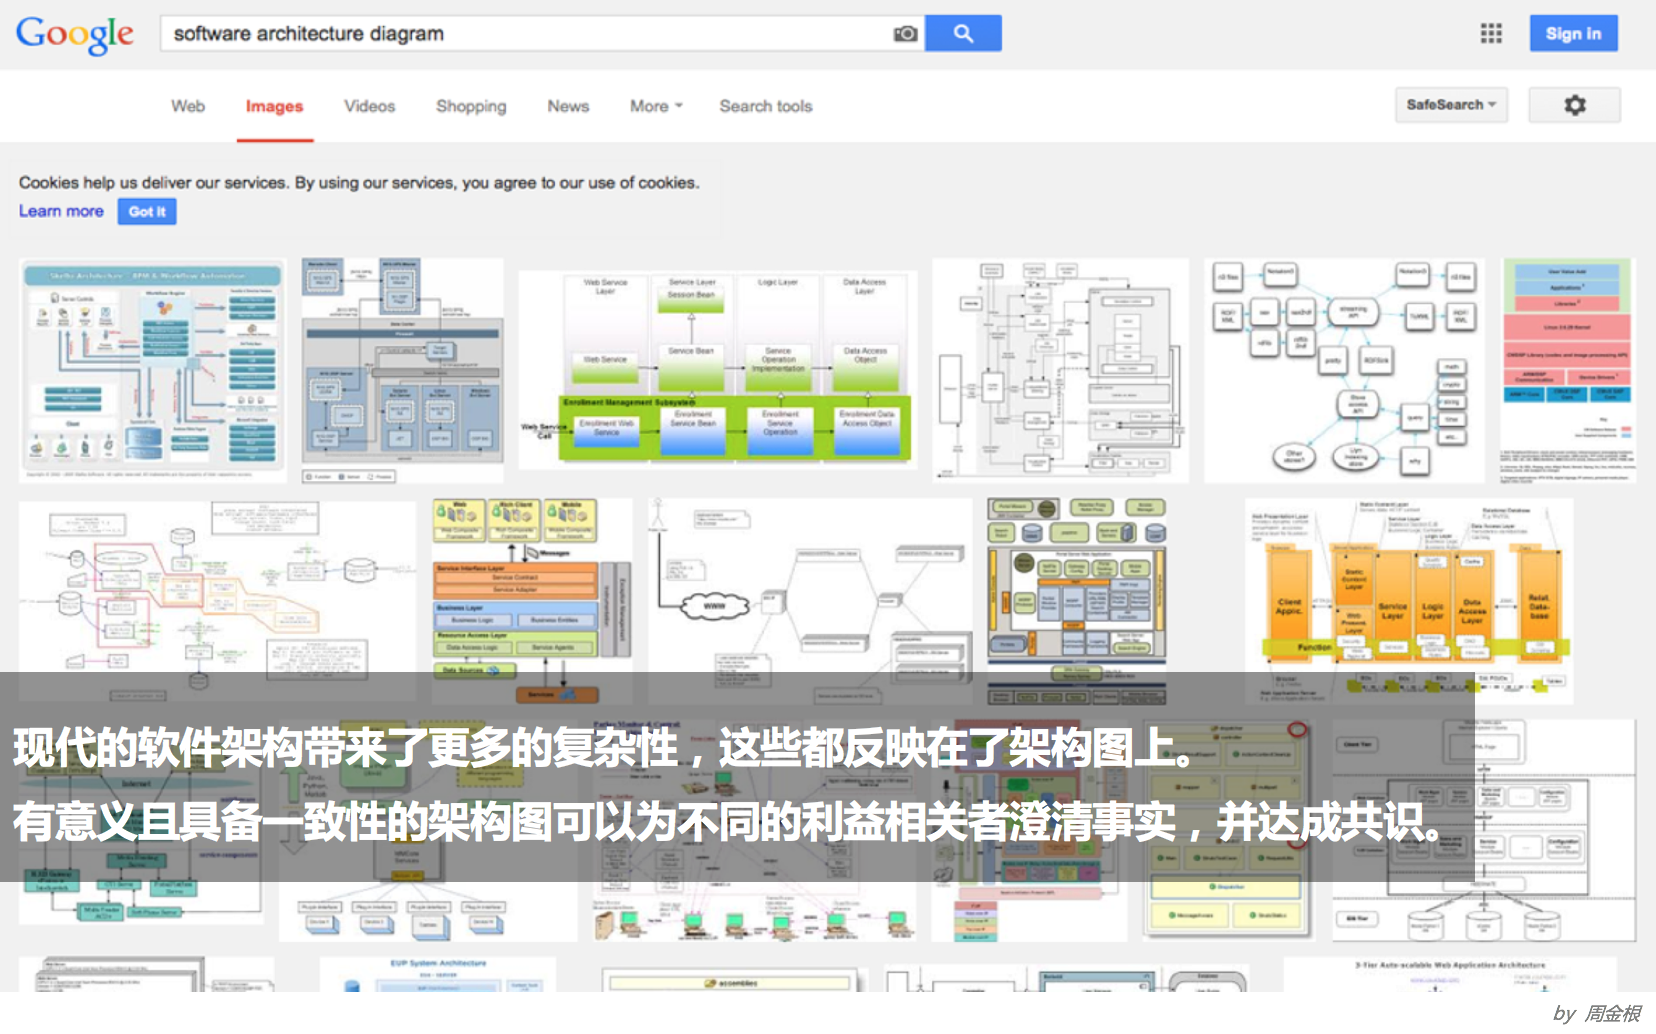Click inside the search query field
This screenshot has height=1034, width=1656.
[x=500, y=33]
